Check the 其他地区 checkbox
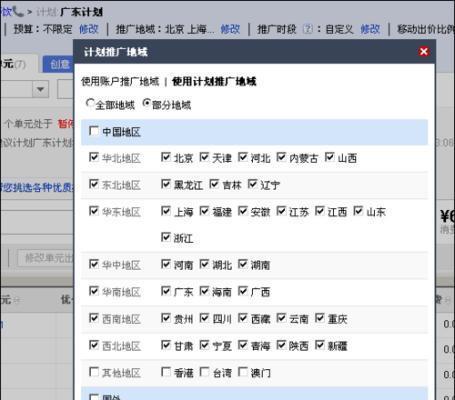The height and width of the screenshot is (400, 455). click(94, 372)
